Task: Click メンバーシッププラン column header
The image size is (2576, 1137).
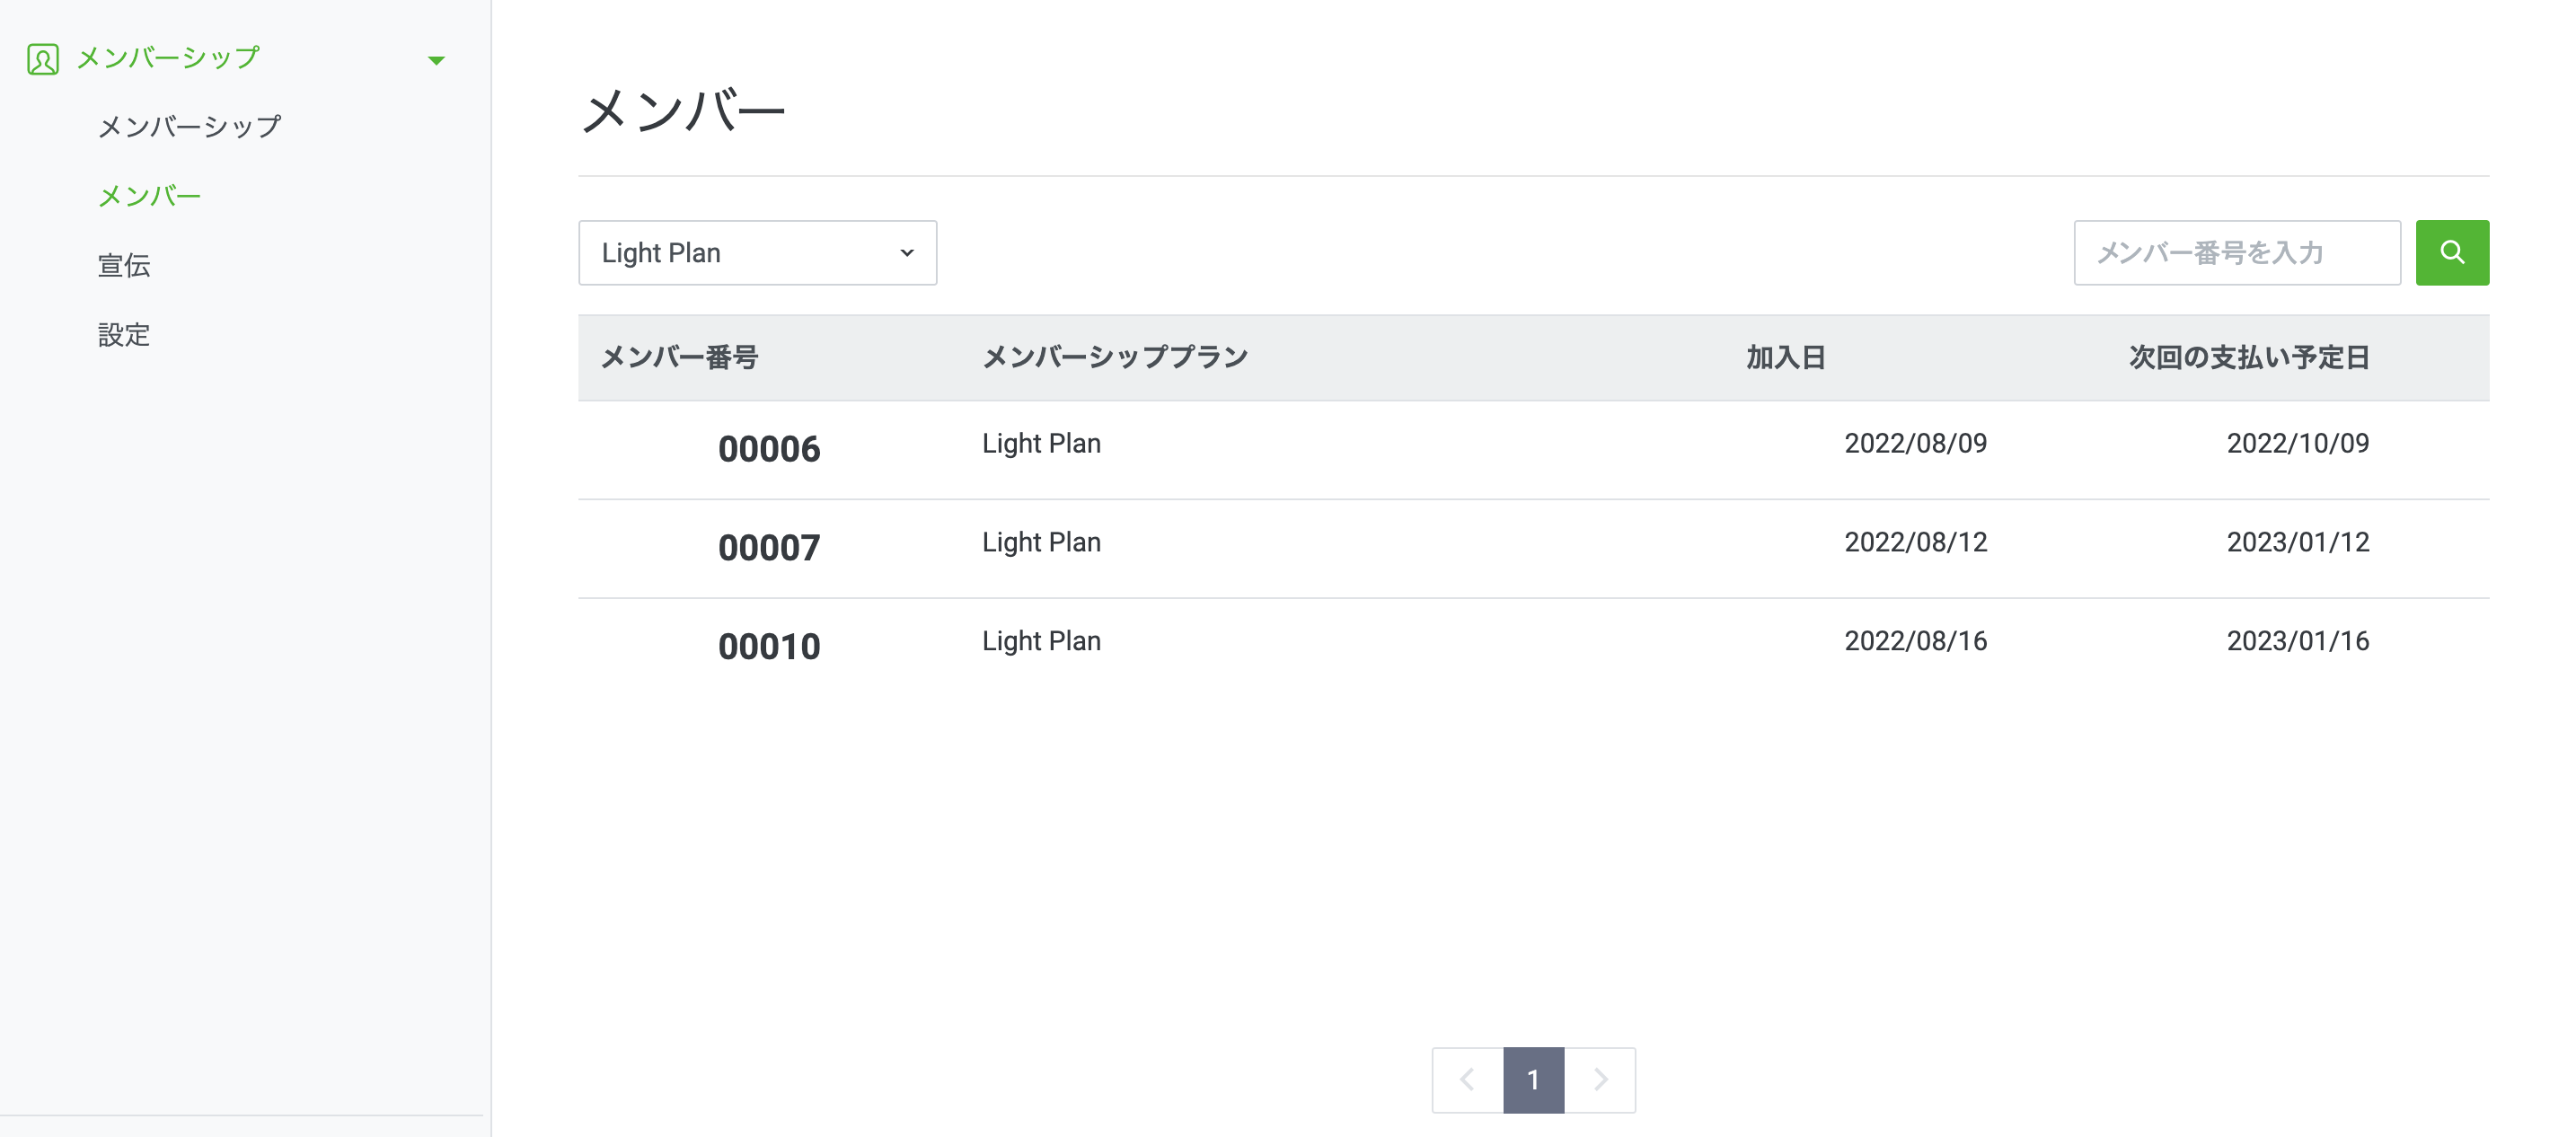Action: (x=1114, y=358)
